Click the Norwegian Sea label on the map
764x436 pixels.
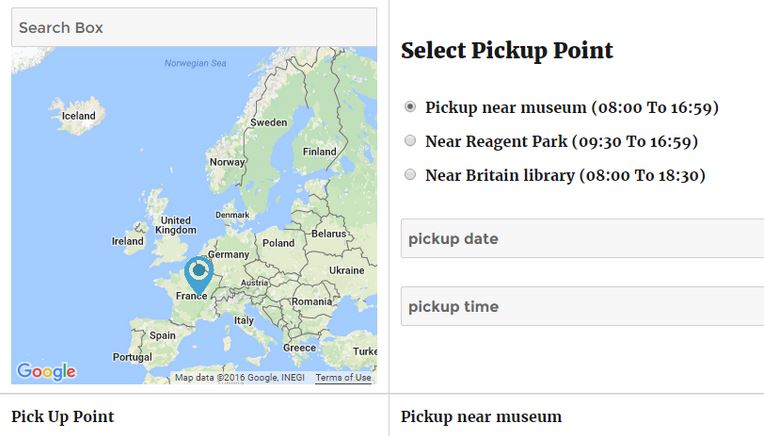(195, 63)
